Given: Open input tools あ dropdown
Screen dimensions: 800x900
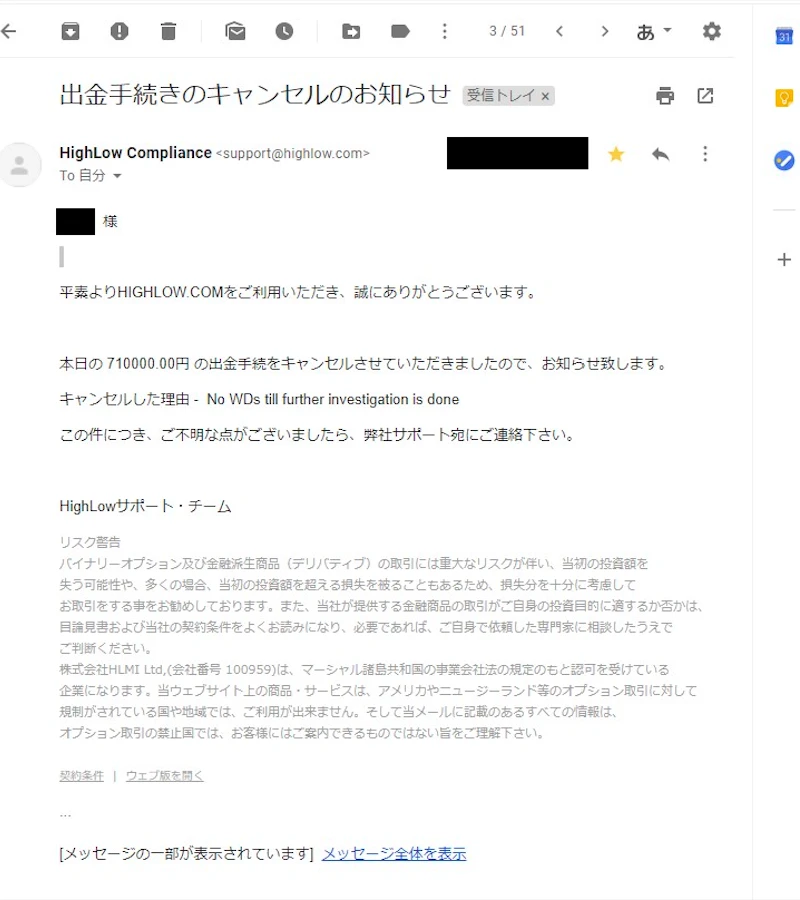Looking at the screenshot, I should click(654, 32).
